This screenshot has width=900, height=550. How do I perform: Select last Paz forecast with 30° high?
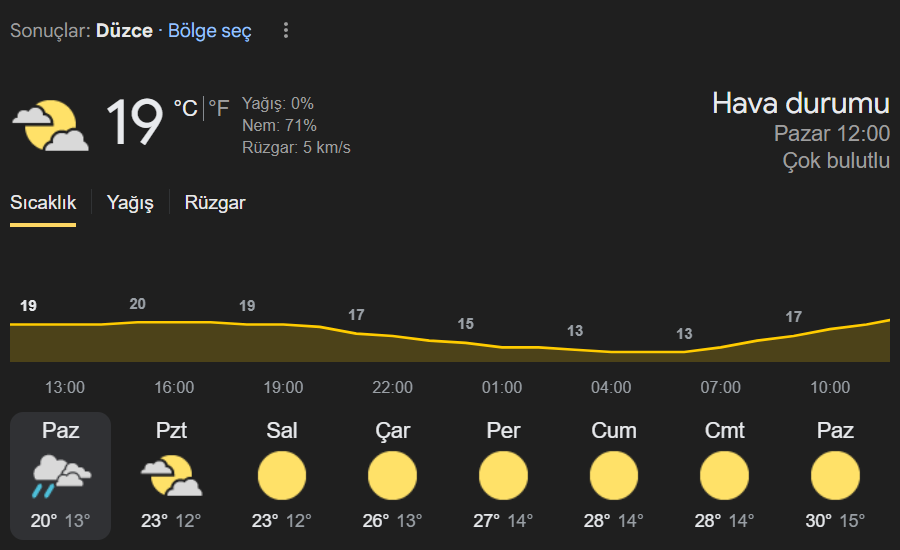pos(835,476)
